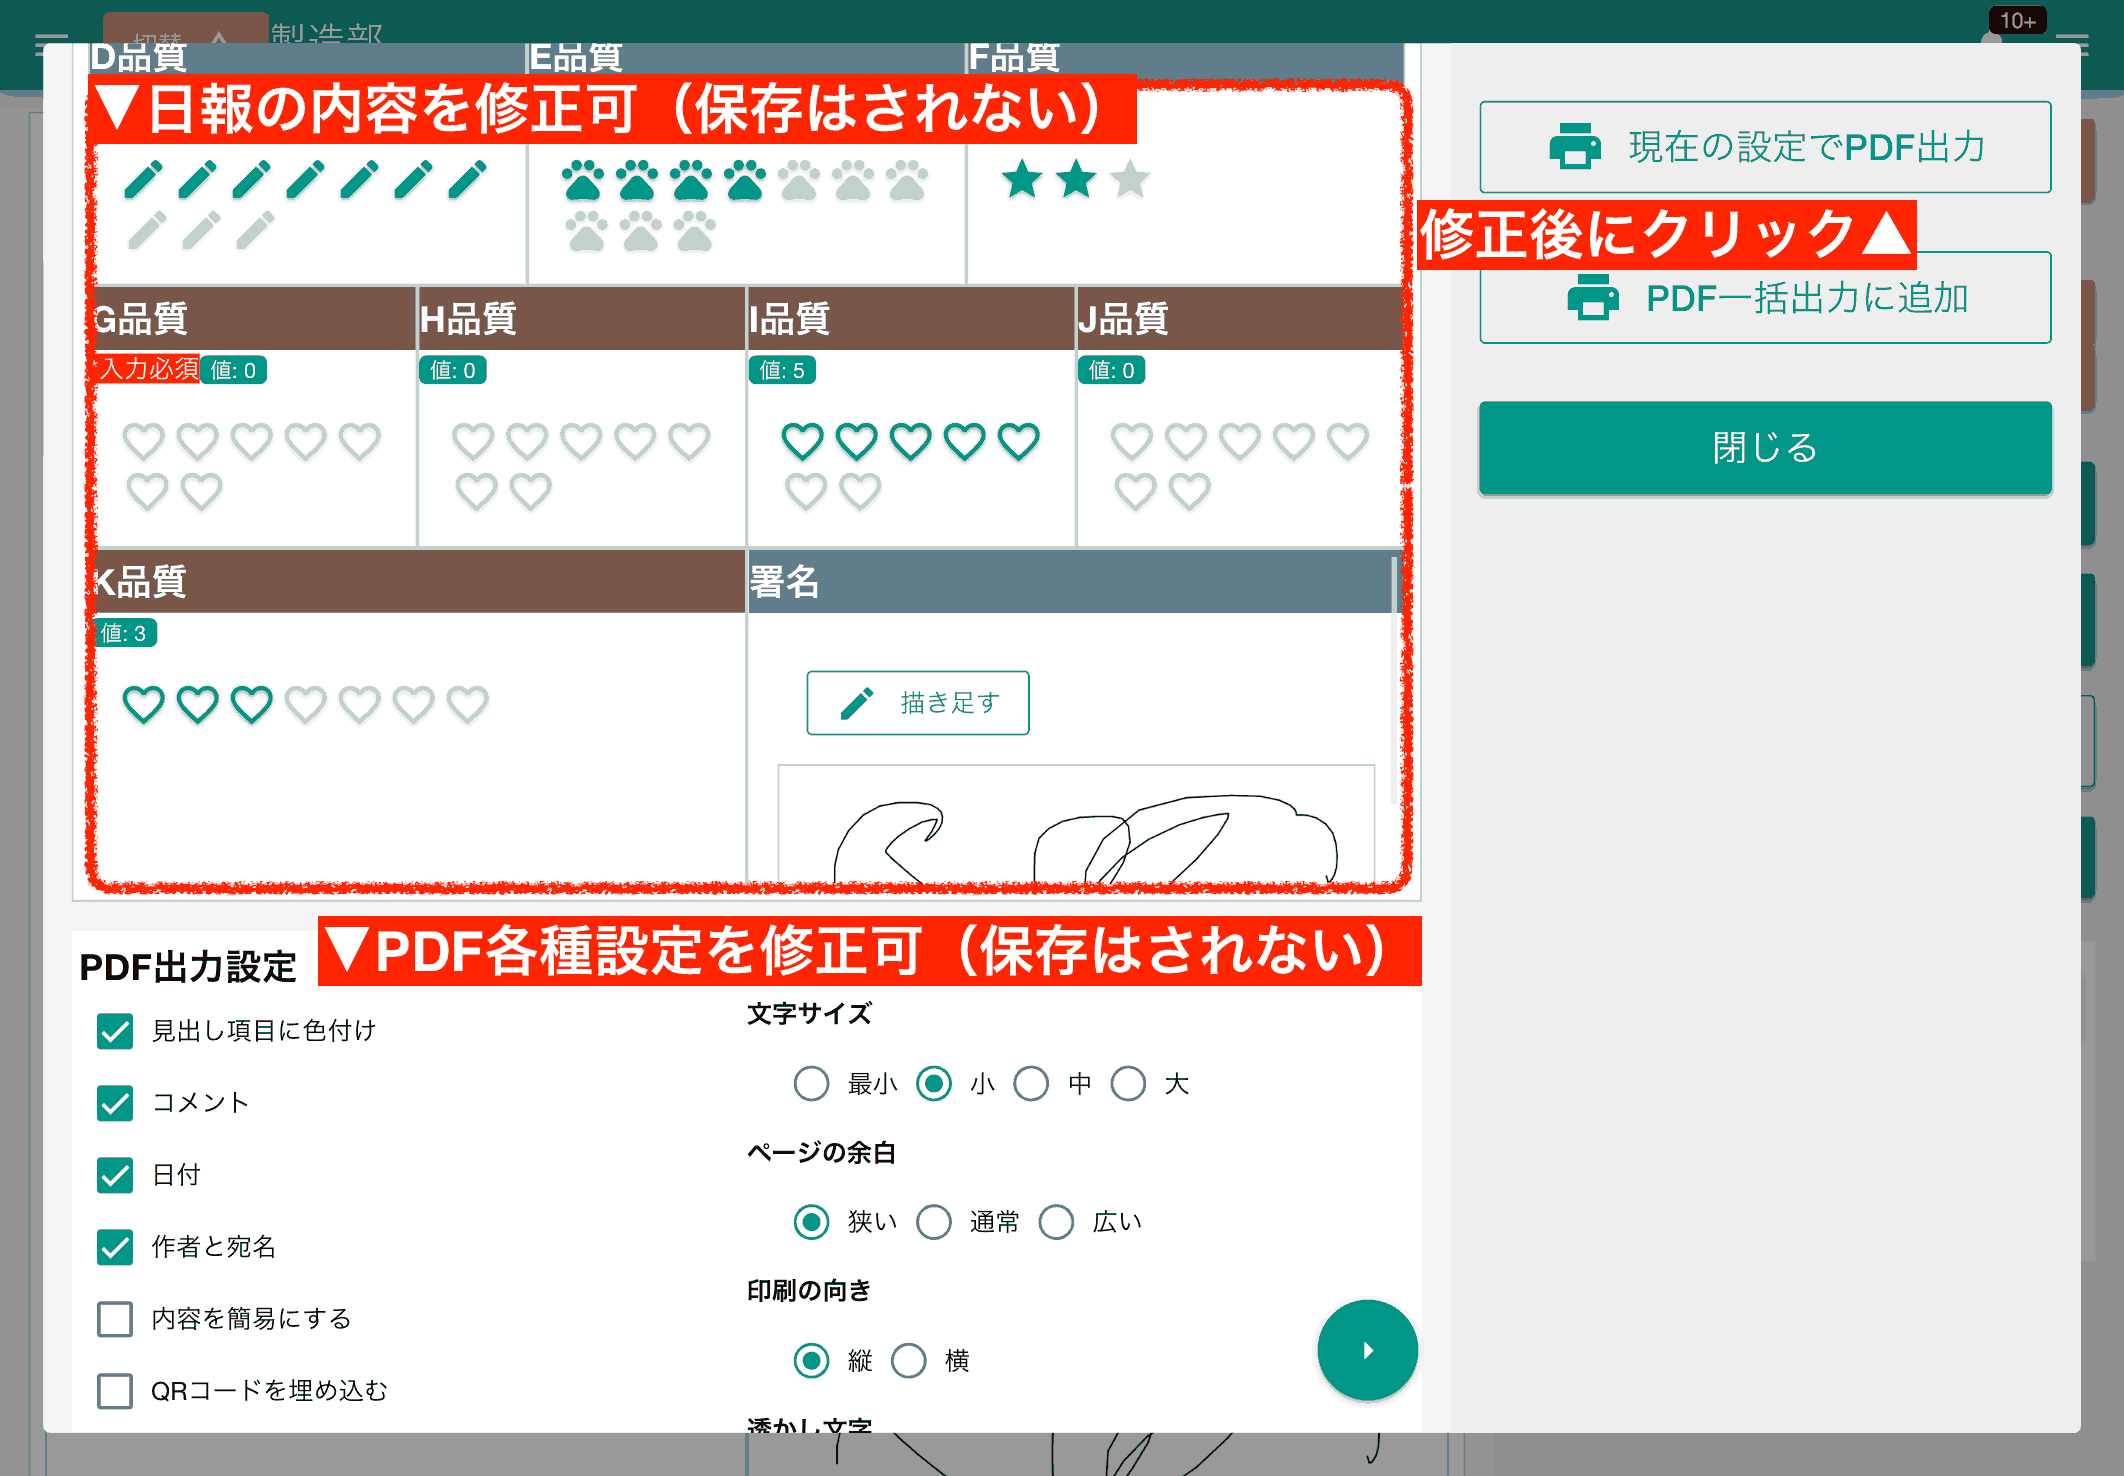Image resolution: width=2124 pixels, height=1476 pixels.
Task: Switch 印刷の向き to 横
Action: tap(908, 1360)
